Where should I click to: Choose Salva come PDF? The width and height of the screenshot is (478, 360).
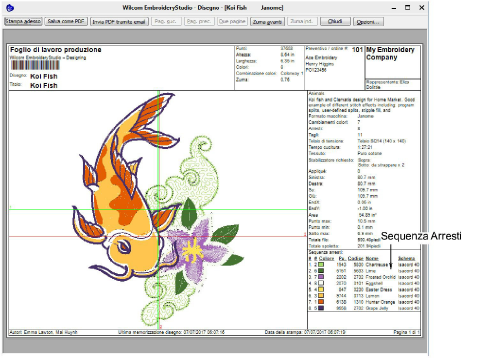[66, 21]
